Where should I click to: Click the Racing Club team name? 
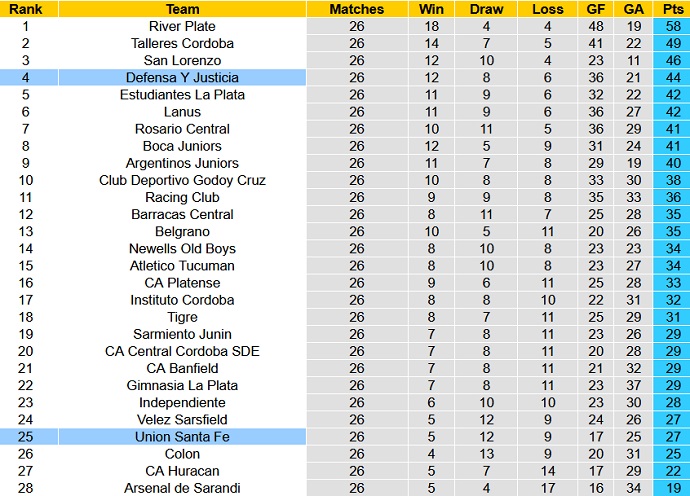(182, 197)
